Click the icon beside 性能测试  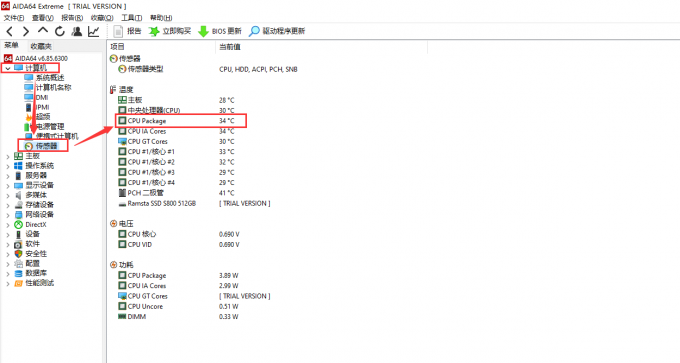pos(18,283)
